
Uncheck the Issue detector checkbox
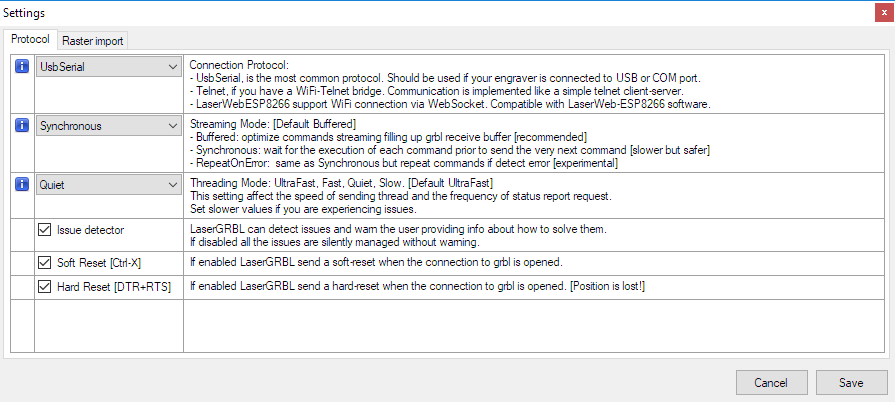click(44, 230)
